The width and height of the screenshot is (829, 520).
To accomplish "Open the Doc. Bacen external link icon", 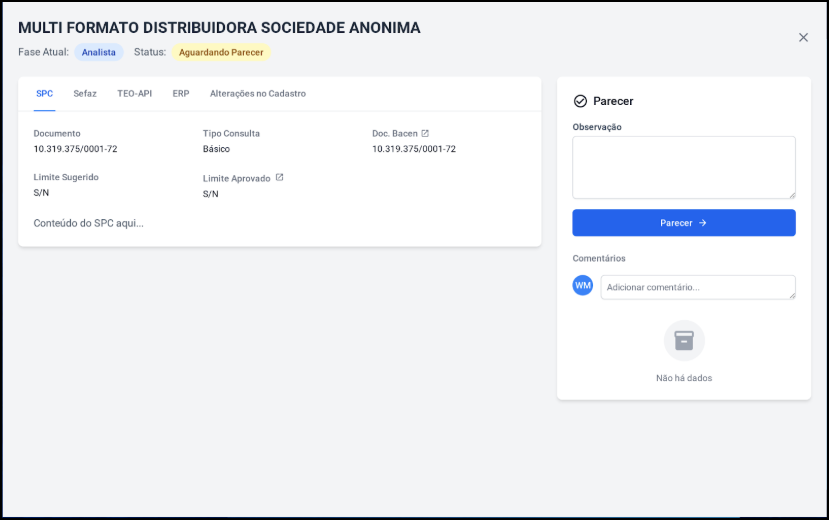I will tap(425, 133).
